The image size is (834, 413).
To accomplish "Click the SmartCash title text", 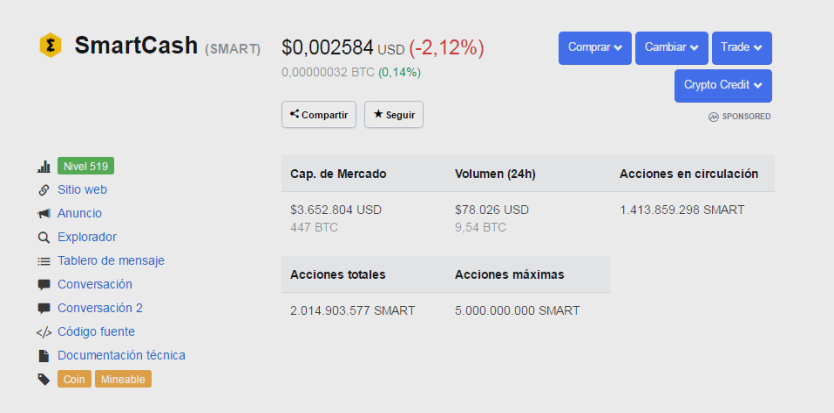I will [x=136, y=45].
